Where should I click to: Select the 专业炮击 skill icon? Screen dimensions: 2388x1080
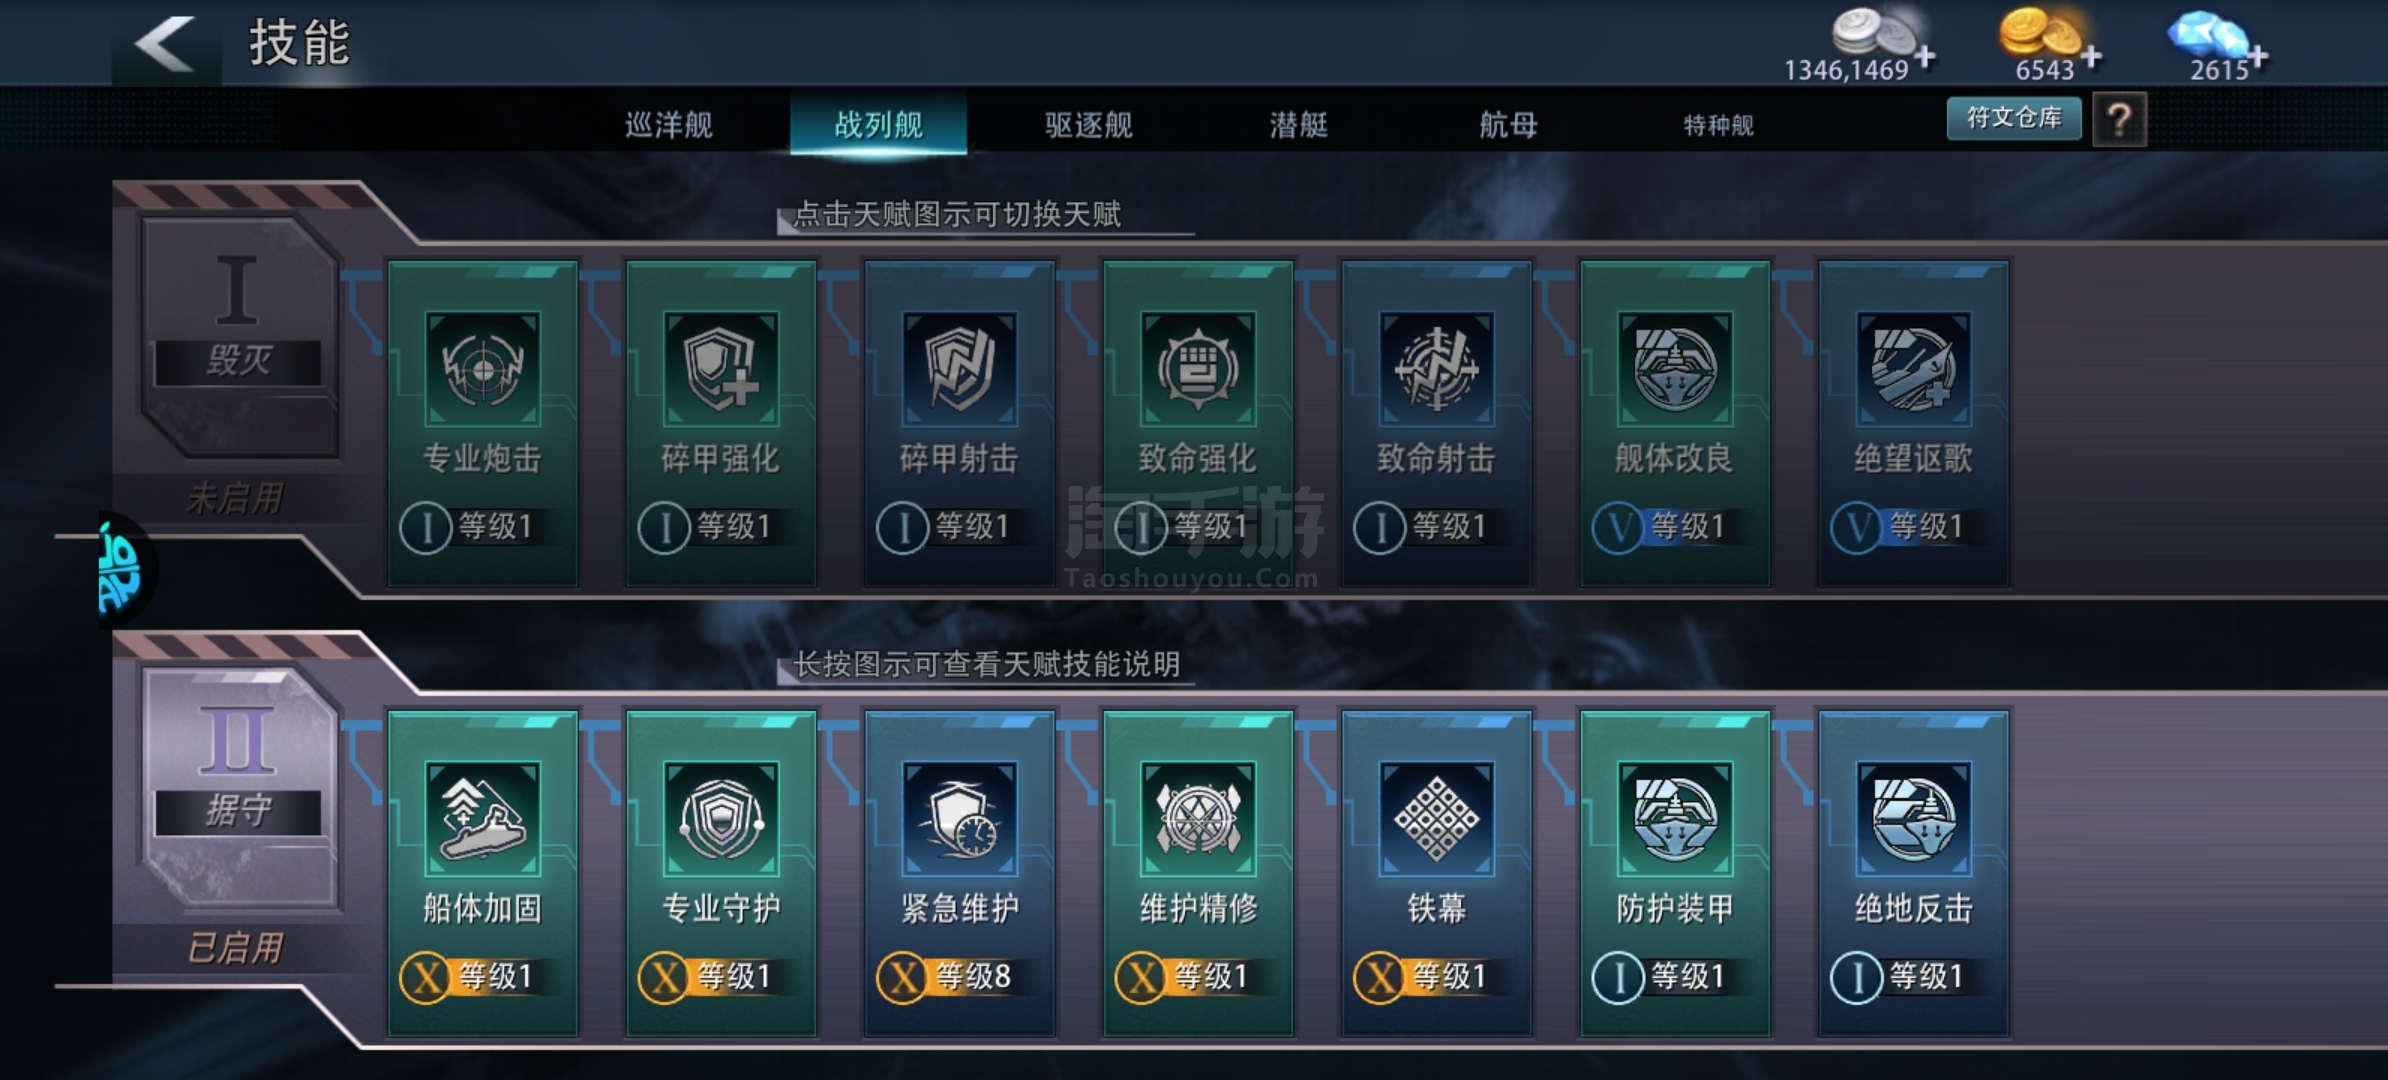pos(483,368)
